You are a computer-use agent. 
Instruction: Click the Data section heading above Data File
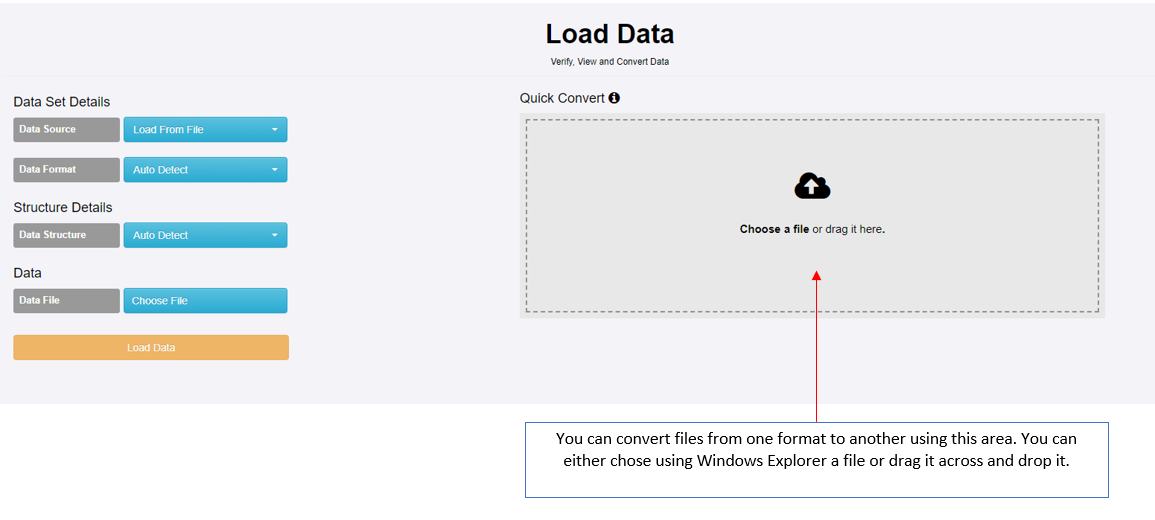point(28,273)
